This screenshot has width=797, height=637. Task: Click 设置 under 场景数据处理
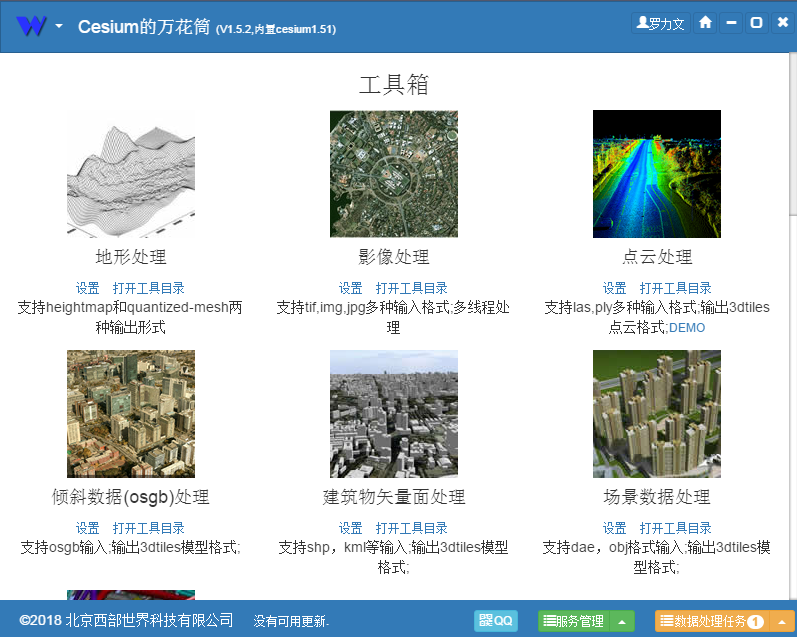[615, 528]
